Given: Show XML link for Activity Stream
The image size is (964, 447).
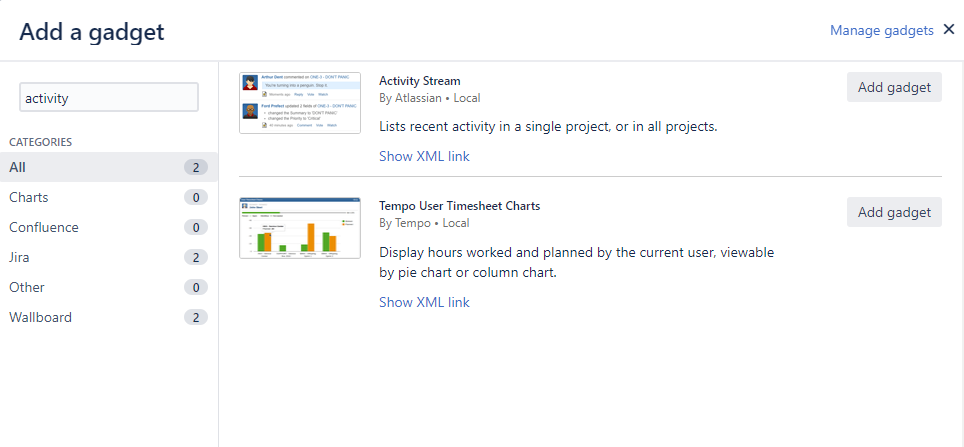Looking at the screenshot, I should point(424,156).
